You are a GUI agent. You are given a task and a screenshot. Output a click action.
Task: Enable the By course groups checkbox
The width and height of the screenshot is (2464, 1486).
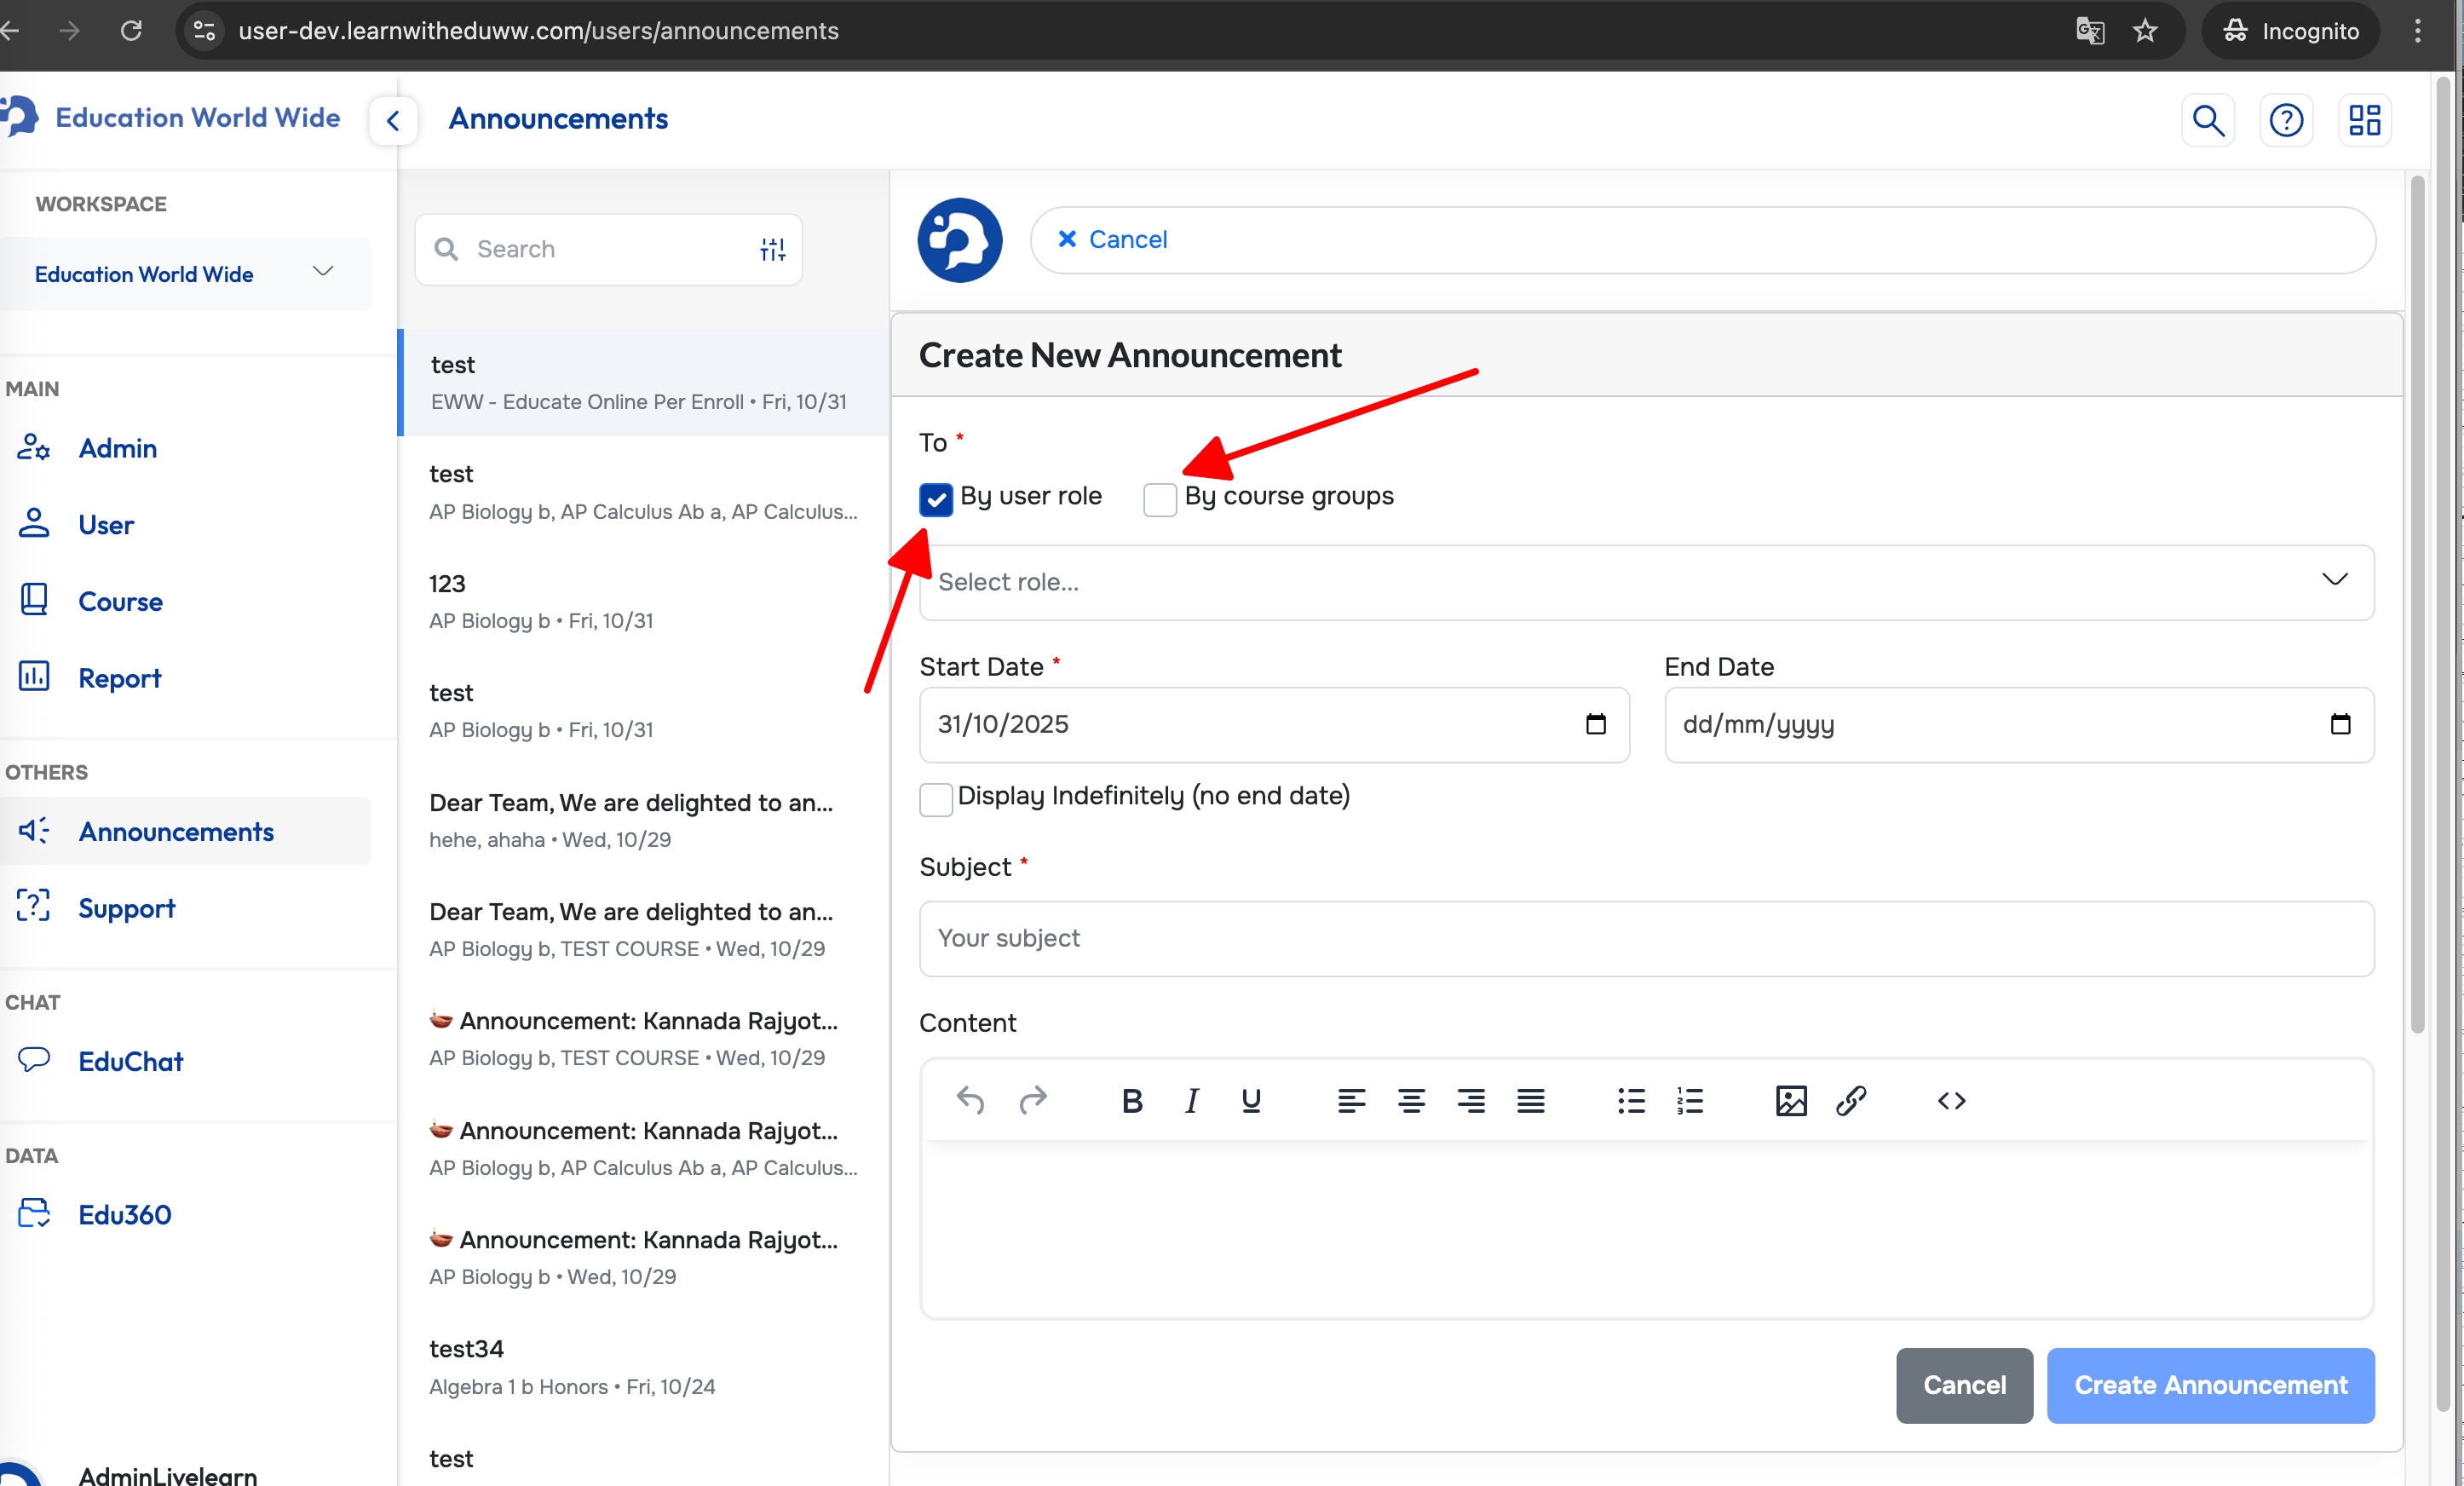pos(1160,498)
